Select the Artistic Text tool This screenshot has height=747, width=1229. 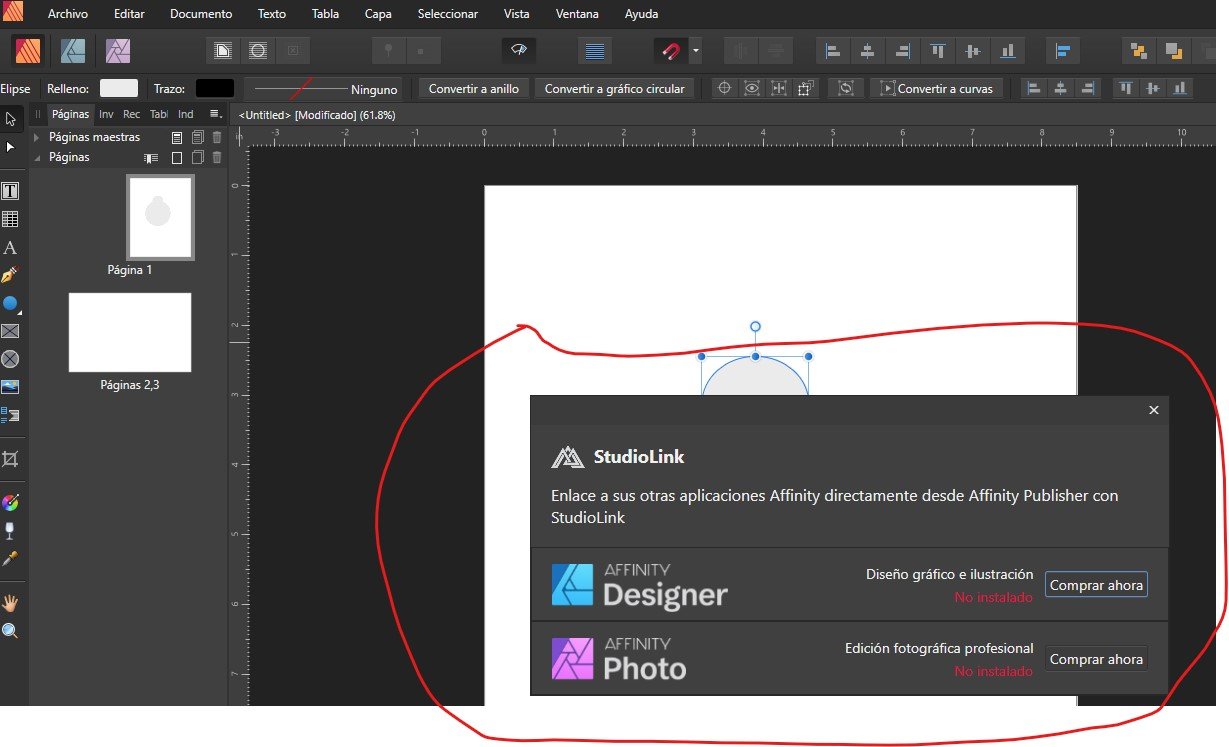[x=11, y=247]
